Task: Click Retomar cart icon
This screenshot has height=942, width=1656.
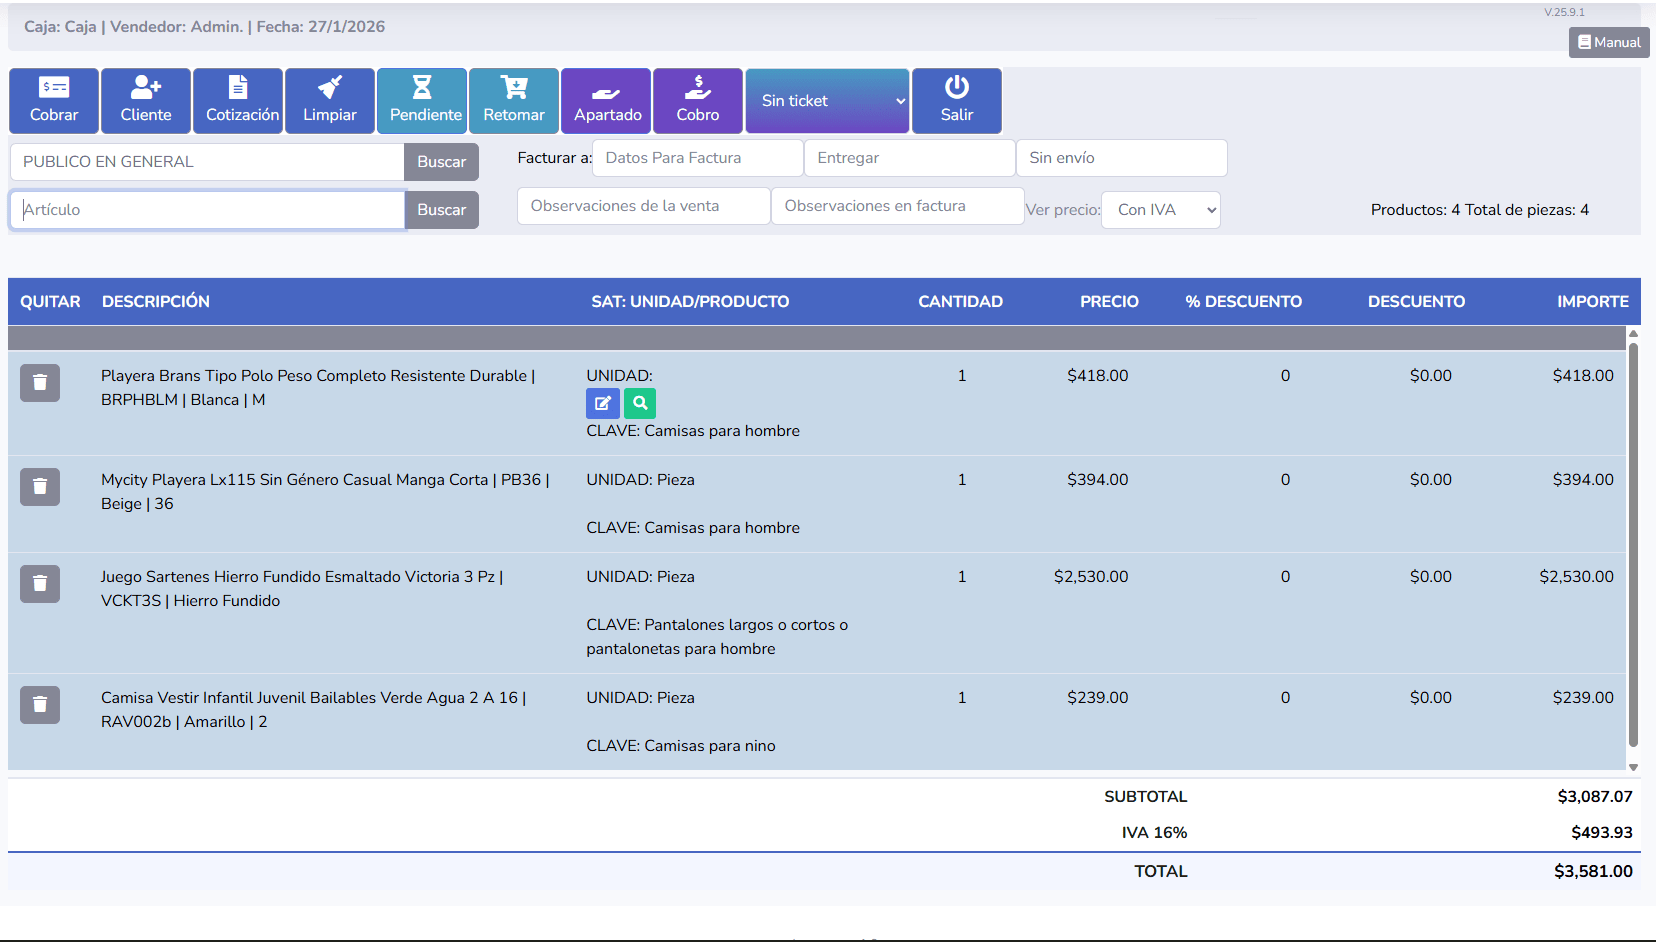Action: click(x=514, y=88)
